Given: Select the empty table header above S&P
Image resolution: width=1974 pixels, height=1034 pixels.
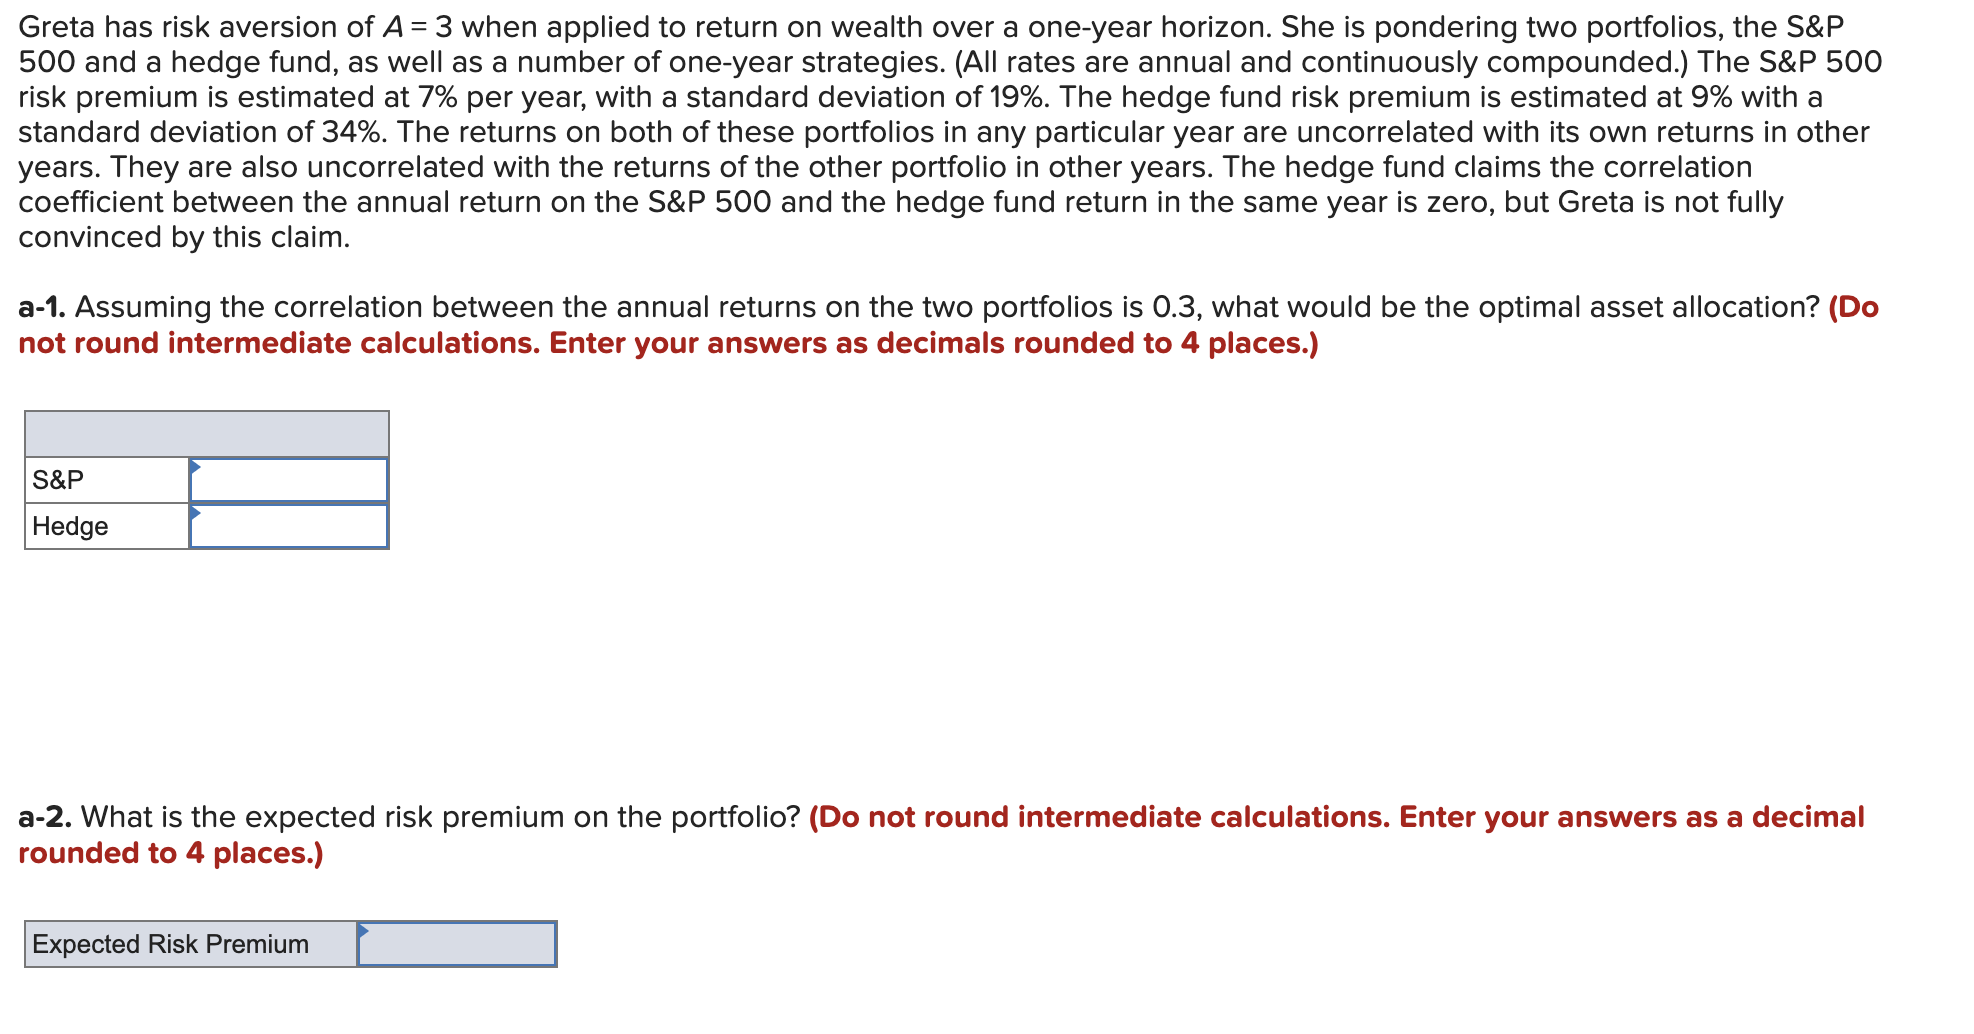Looking at the screenshot, I should click(205, 432).
